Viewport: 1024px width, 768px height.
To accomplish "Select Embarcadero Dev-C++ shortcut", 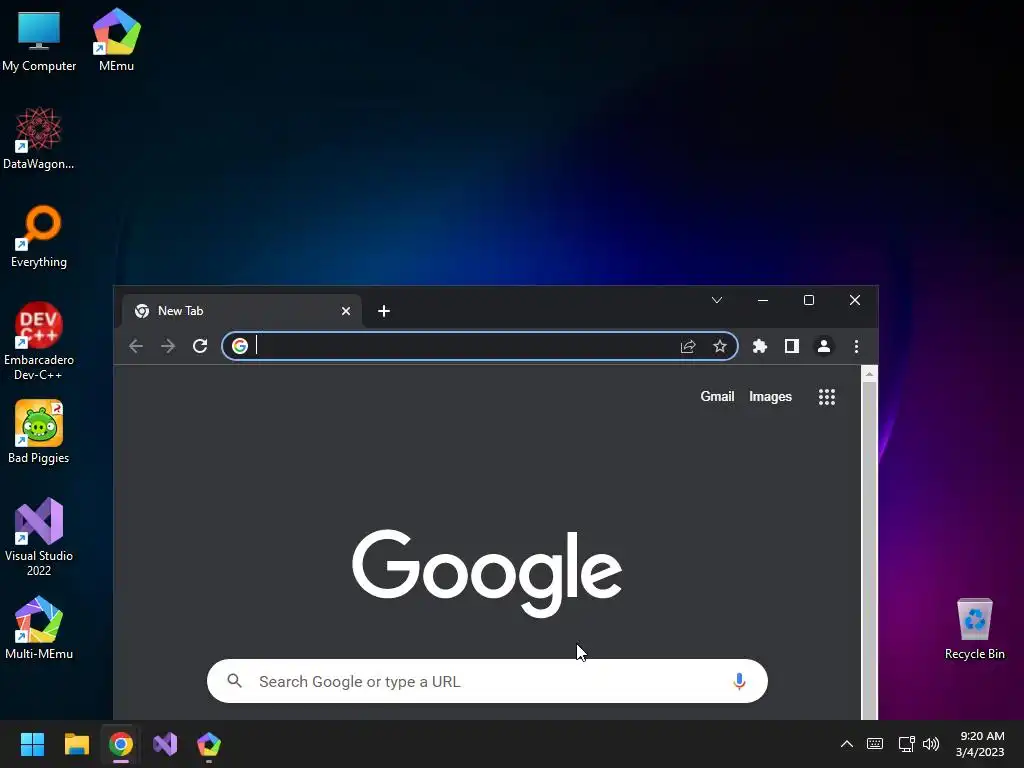I will [x=39, y=341].
